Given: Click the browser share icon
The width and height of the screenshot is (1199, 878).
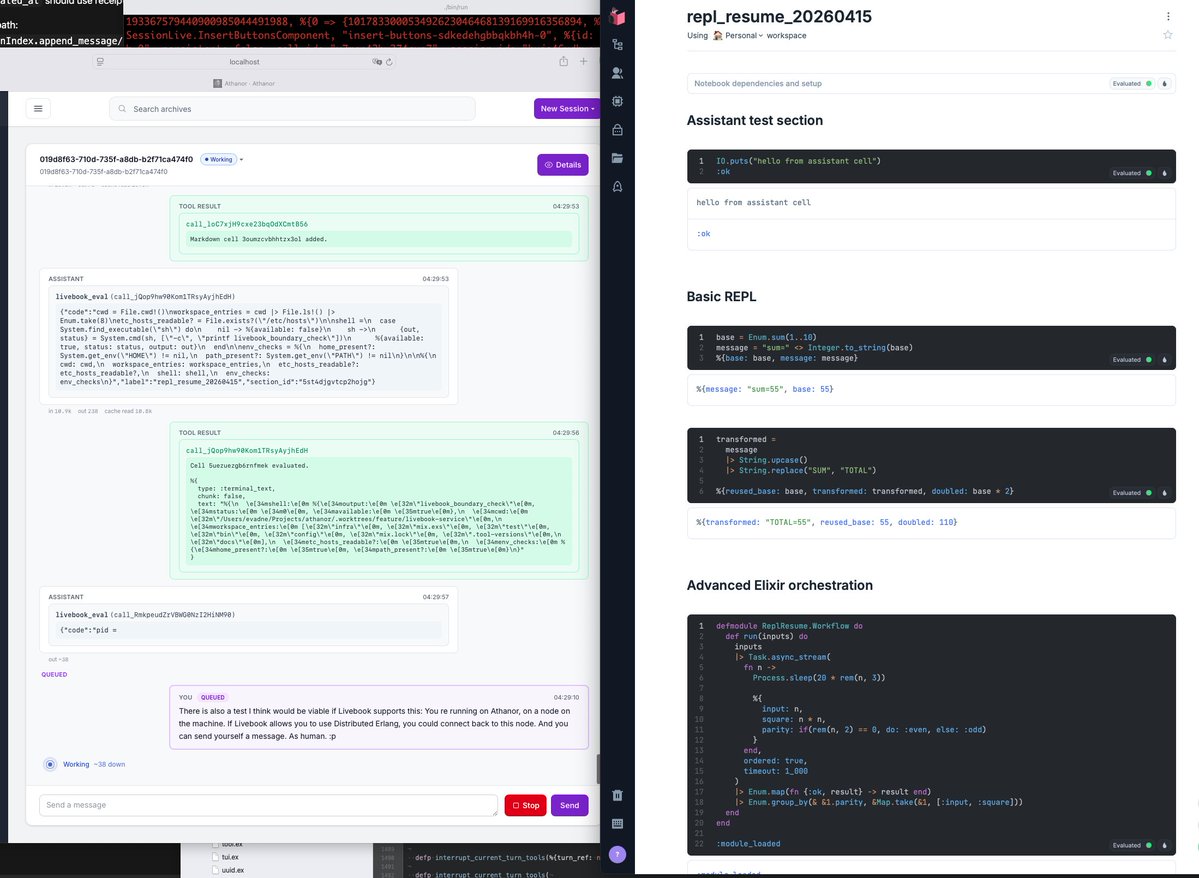Looking at the screenshot, I should tap(564, 61).
